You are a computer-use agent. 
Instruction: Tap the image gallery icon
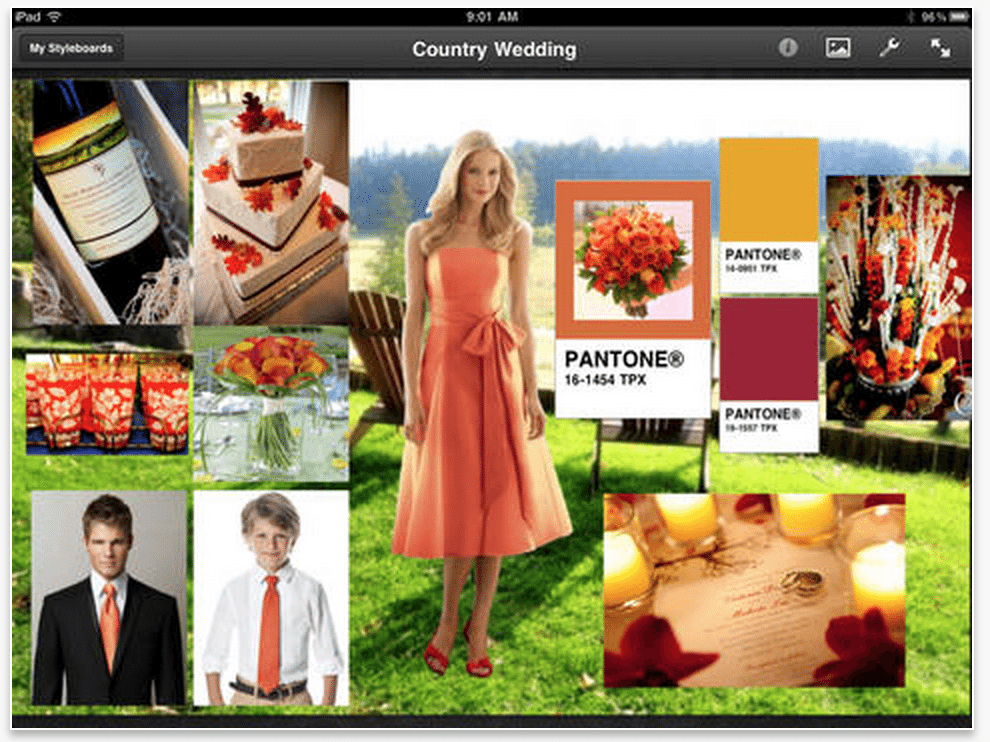(837, 48)
